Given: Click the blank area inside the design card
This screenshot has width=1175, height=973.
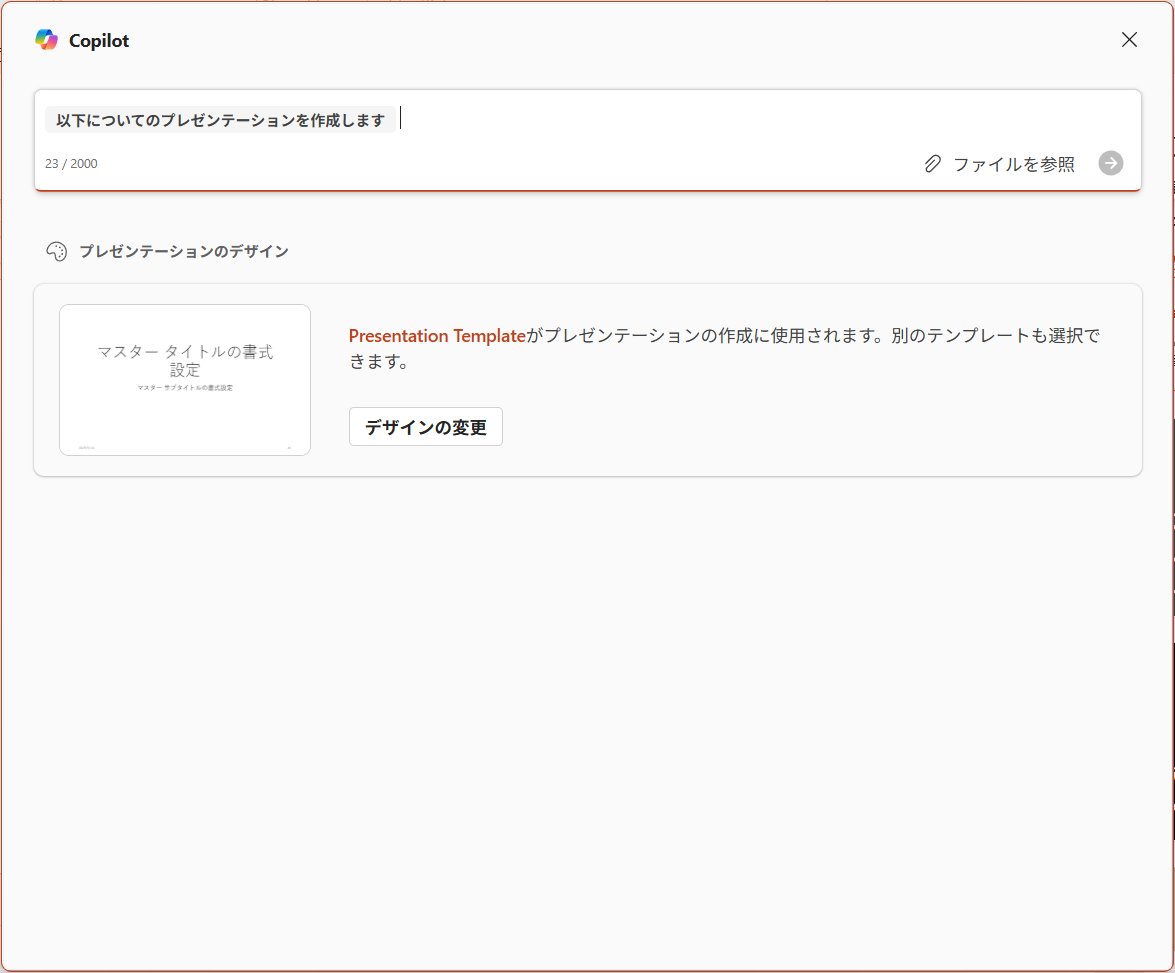Looking at the screenshot, I should point(824,427).
